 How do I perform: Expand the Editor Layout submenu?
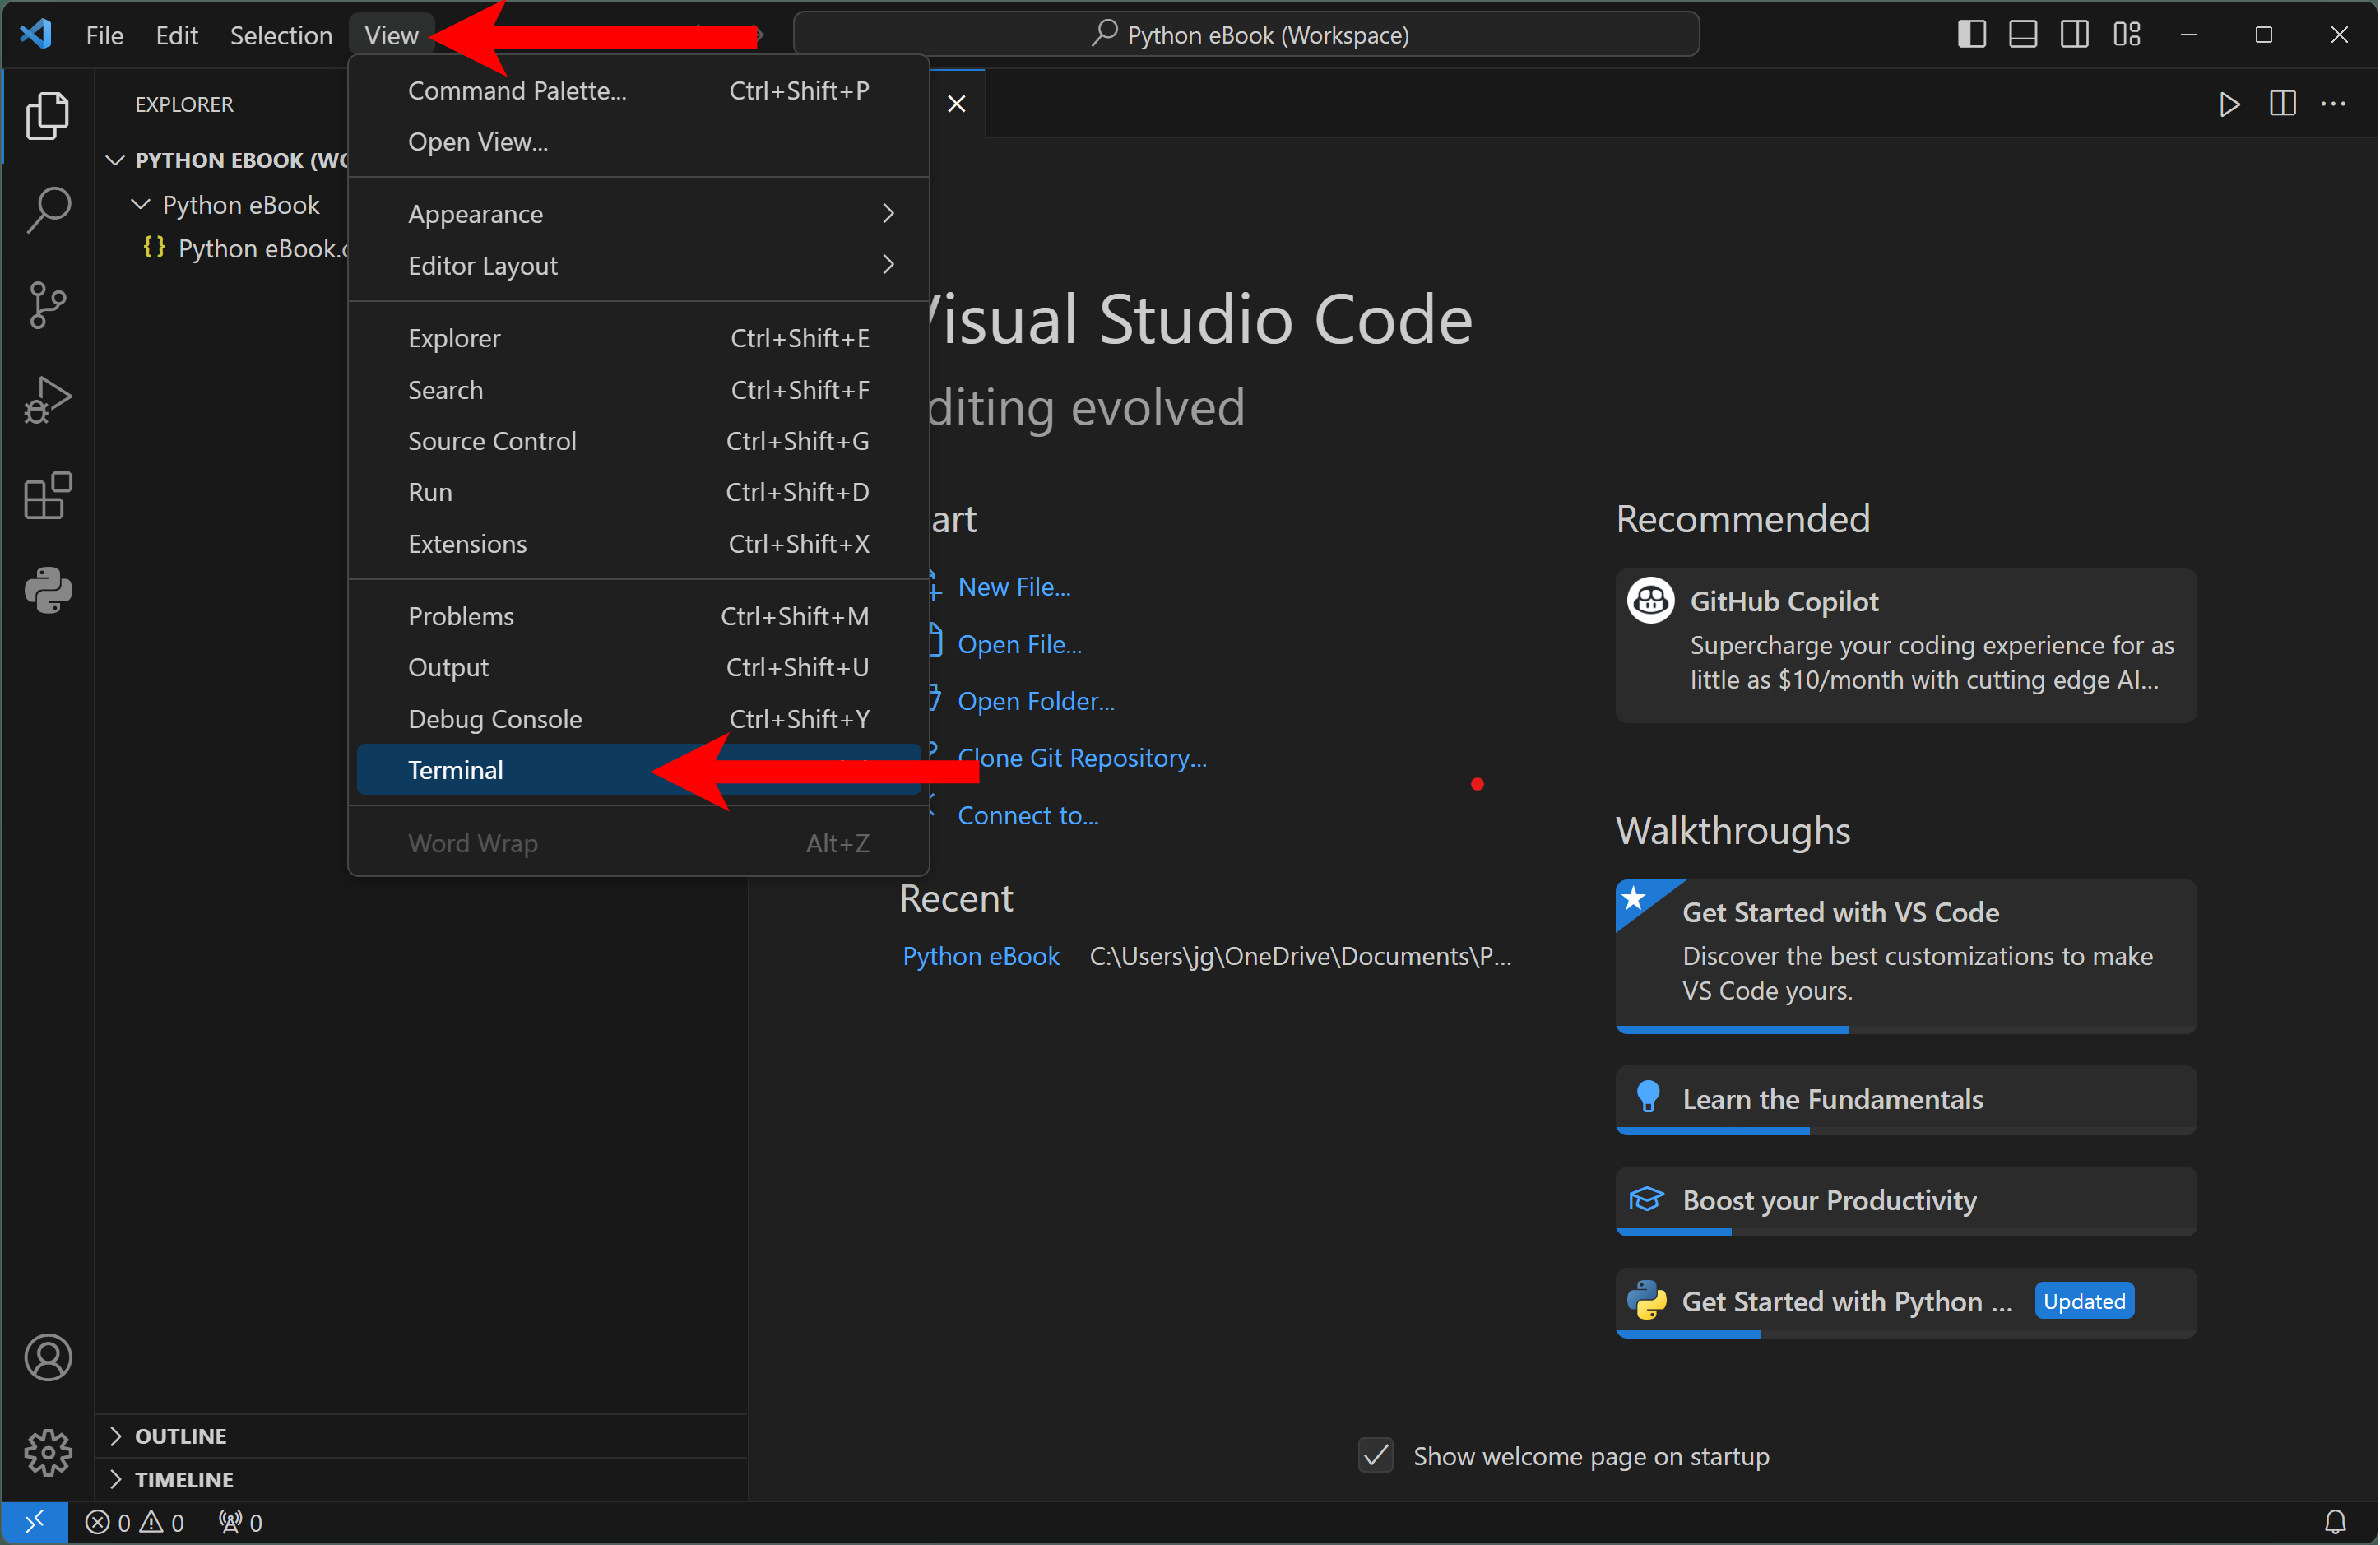coord(638,265)
